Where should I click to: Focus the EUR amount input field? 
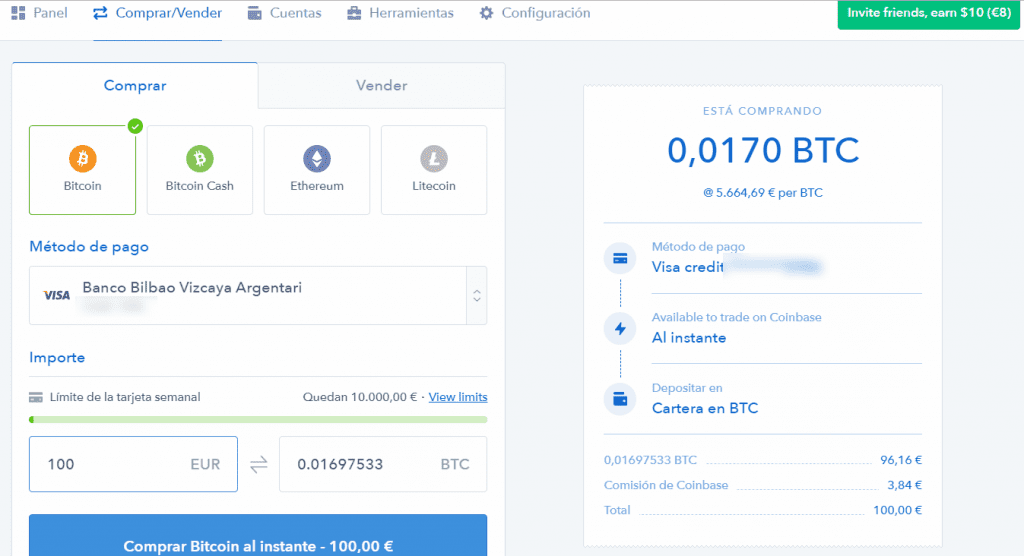(133, 464)
